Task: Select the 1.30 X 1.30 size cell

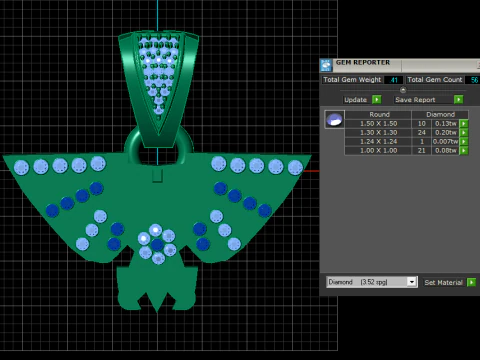Action: pos(378,133)
